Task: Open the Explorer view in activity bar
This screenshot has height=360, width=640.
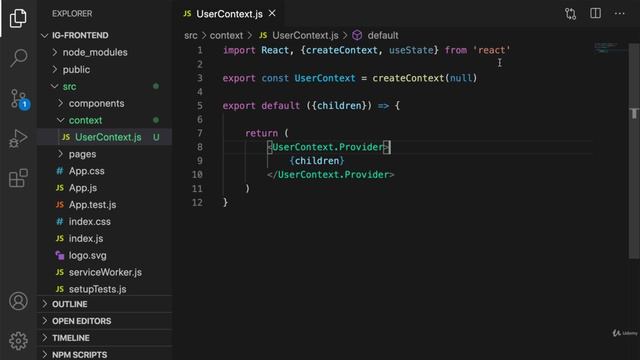Action: [18, 18]
